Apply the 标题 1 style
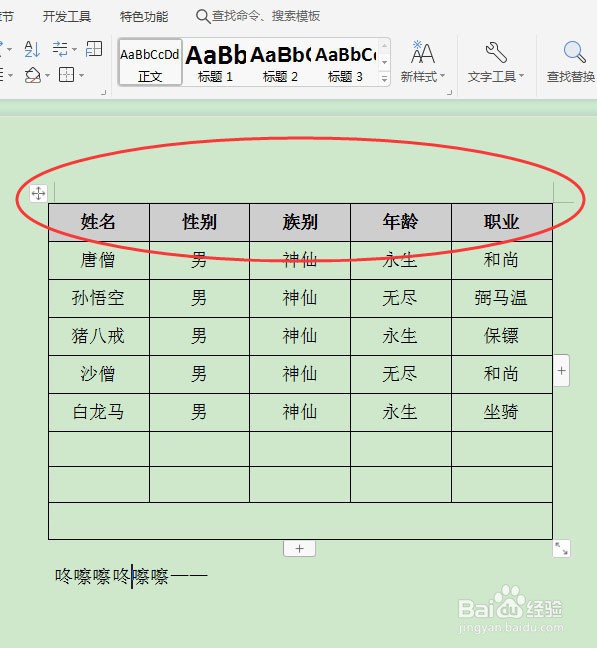This screenshot has height=648, width=597. [215, 62]
